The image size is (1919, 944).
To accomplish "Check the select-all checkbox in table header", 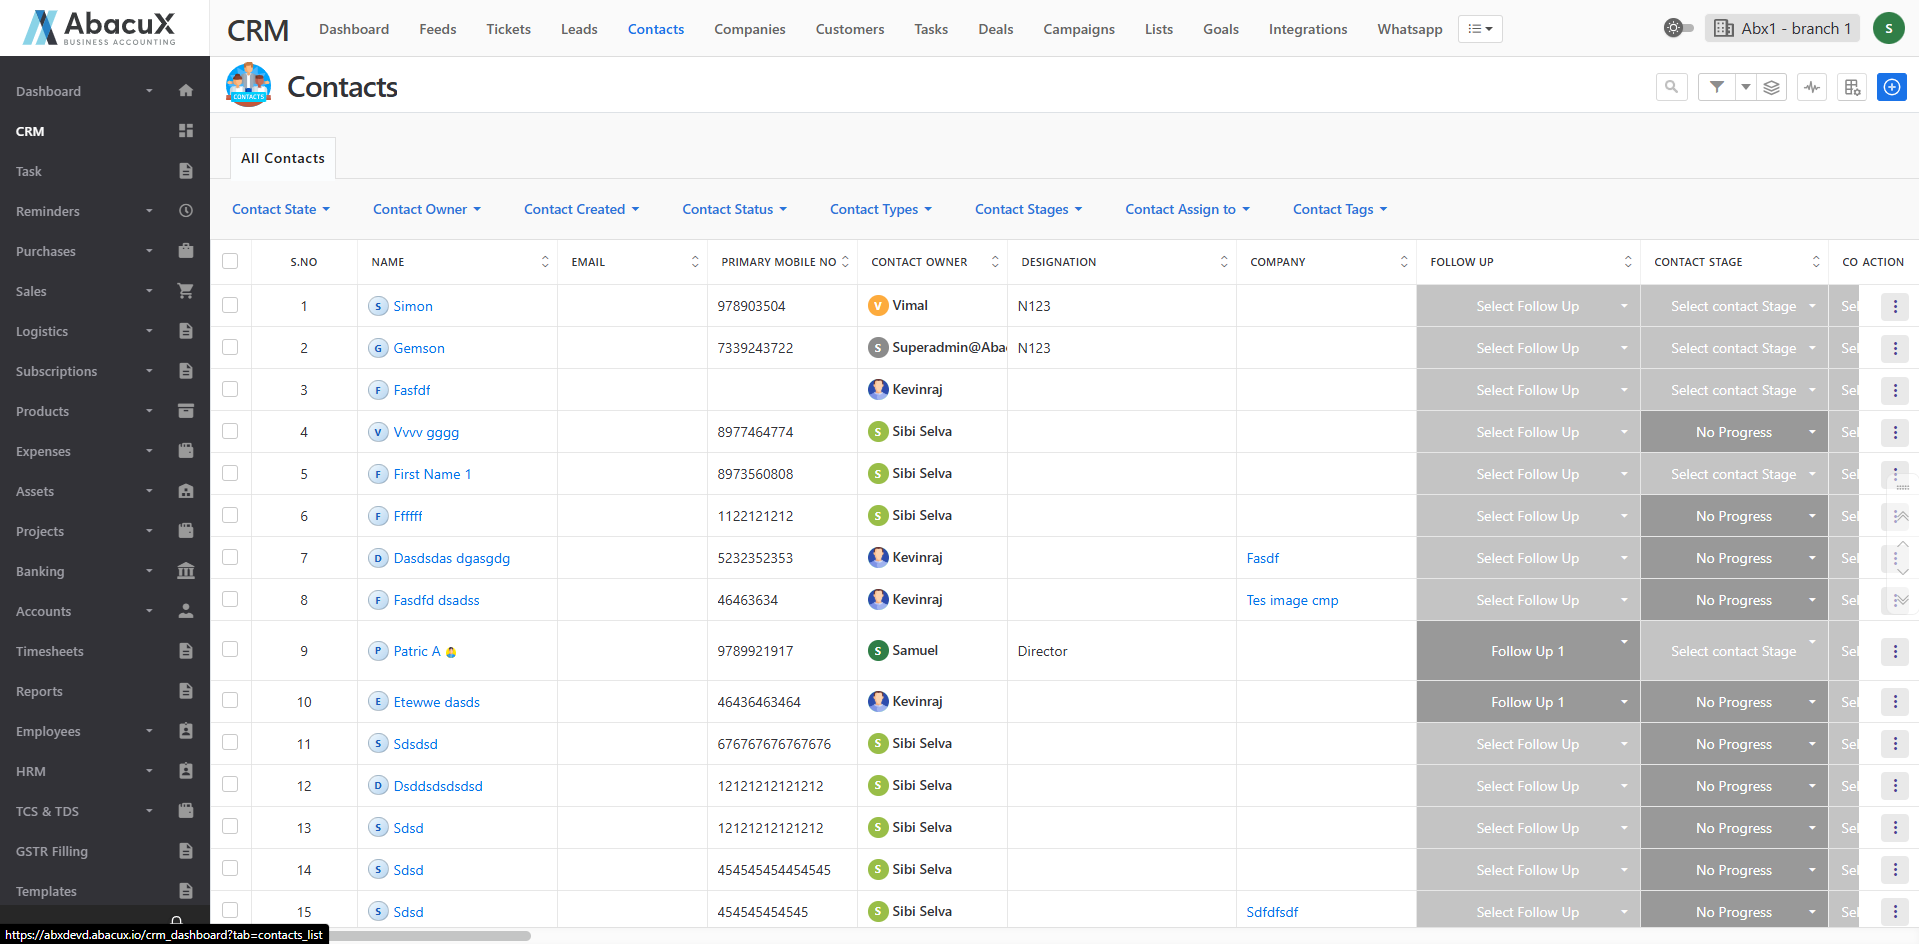I will pos(230,261).
